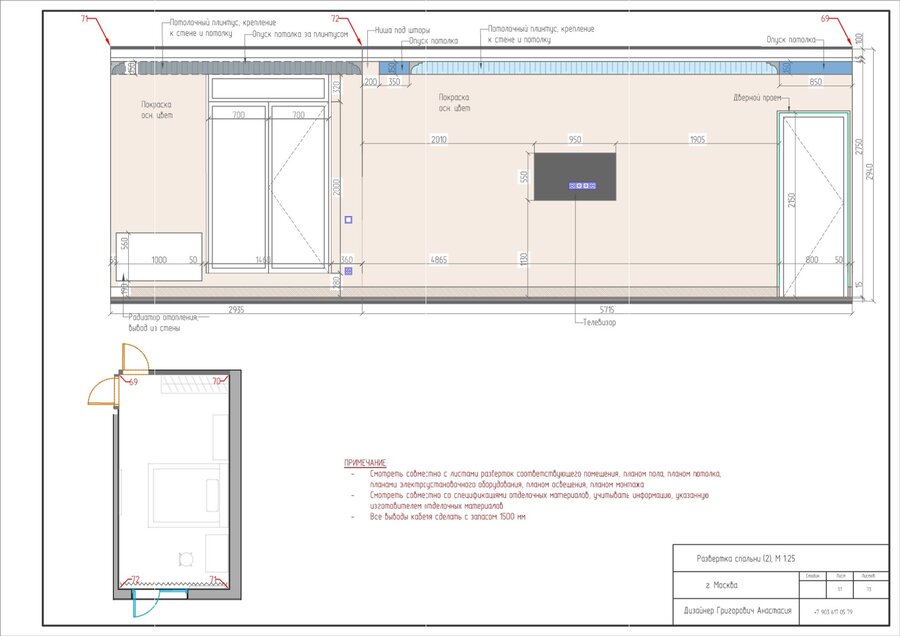Click the "Дверной проем" callout text
Screen dimensions: 900x636
click(x=757, y=98)
